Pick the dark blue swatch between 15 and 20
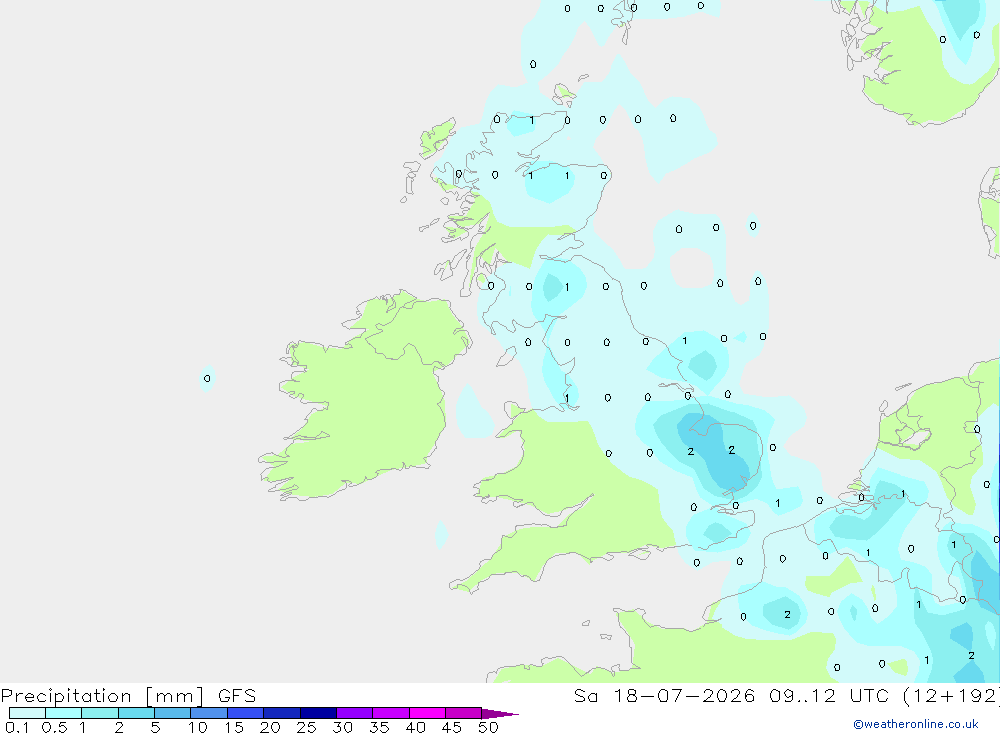1000x733 pixels. pos(246,713)
